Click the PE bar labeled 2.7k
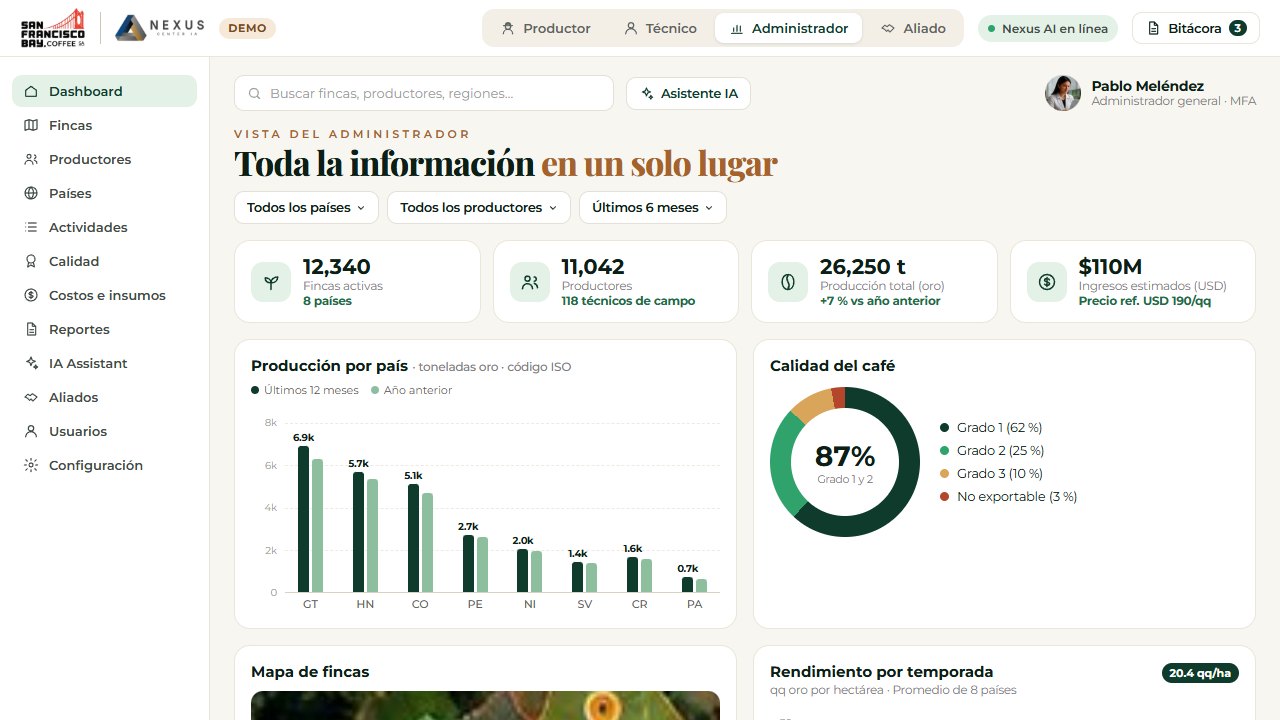 (468, 563)
